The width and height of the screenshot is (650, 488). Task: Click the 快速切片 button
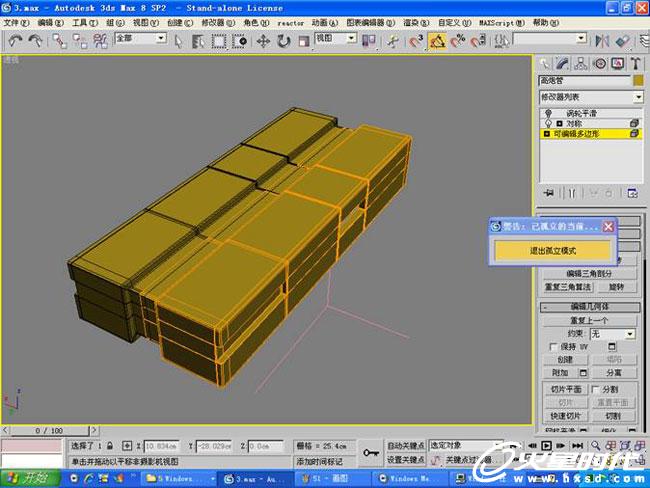(565, 416)
